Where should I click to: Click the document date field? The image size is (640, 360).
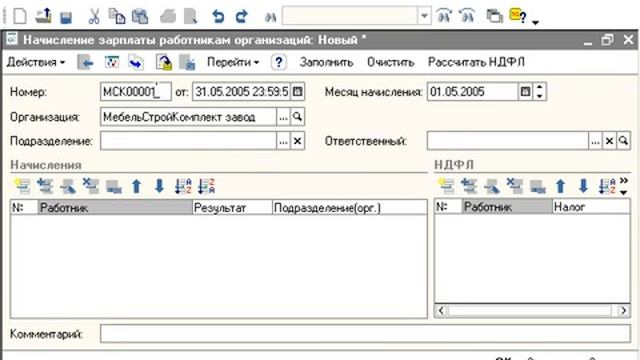(241, 91)
